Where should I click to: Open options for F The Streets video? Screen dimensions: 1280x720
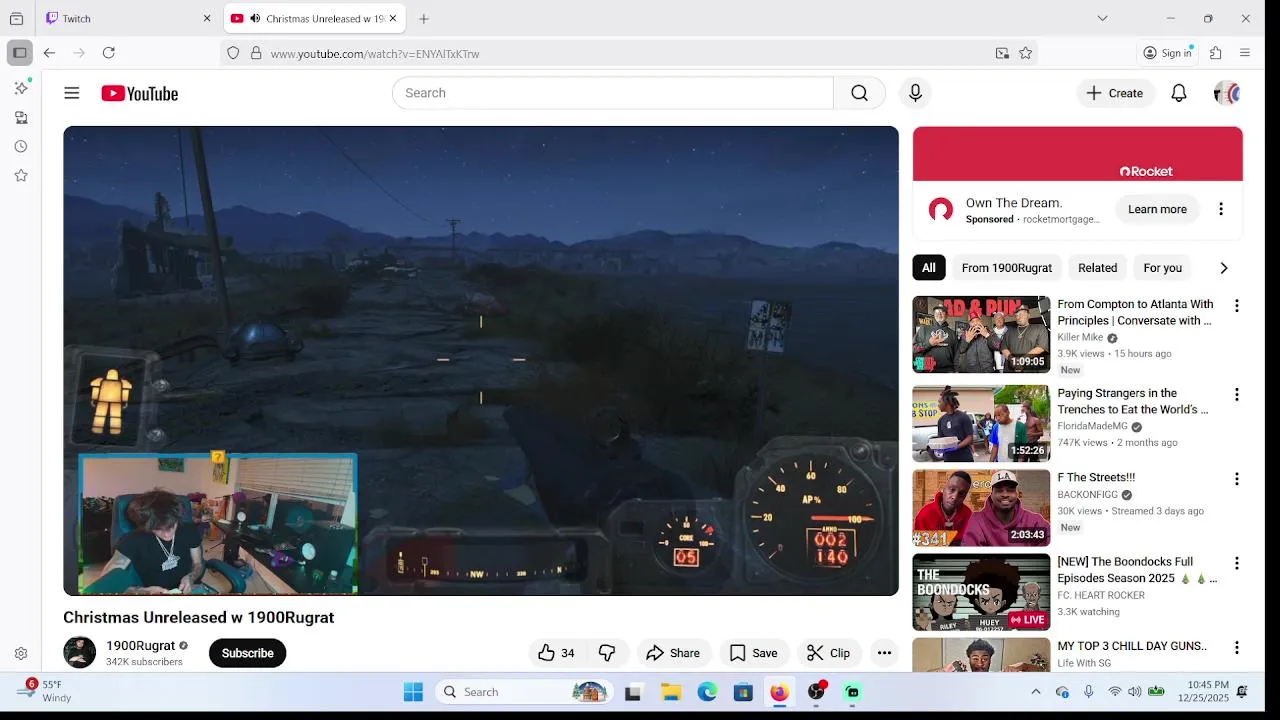[1237, 479]
